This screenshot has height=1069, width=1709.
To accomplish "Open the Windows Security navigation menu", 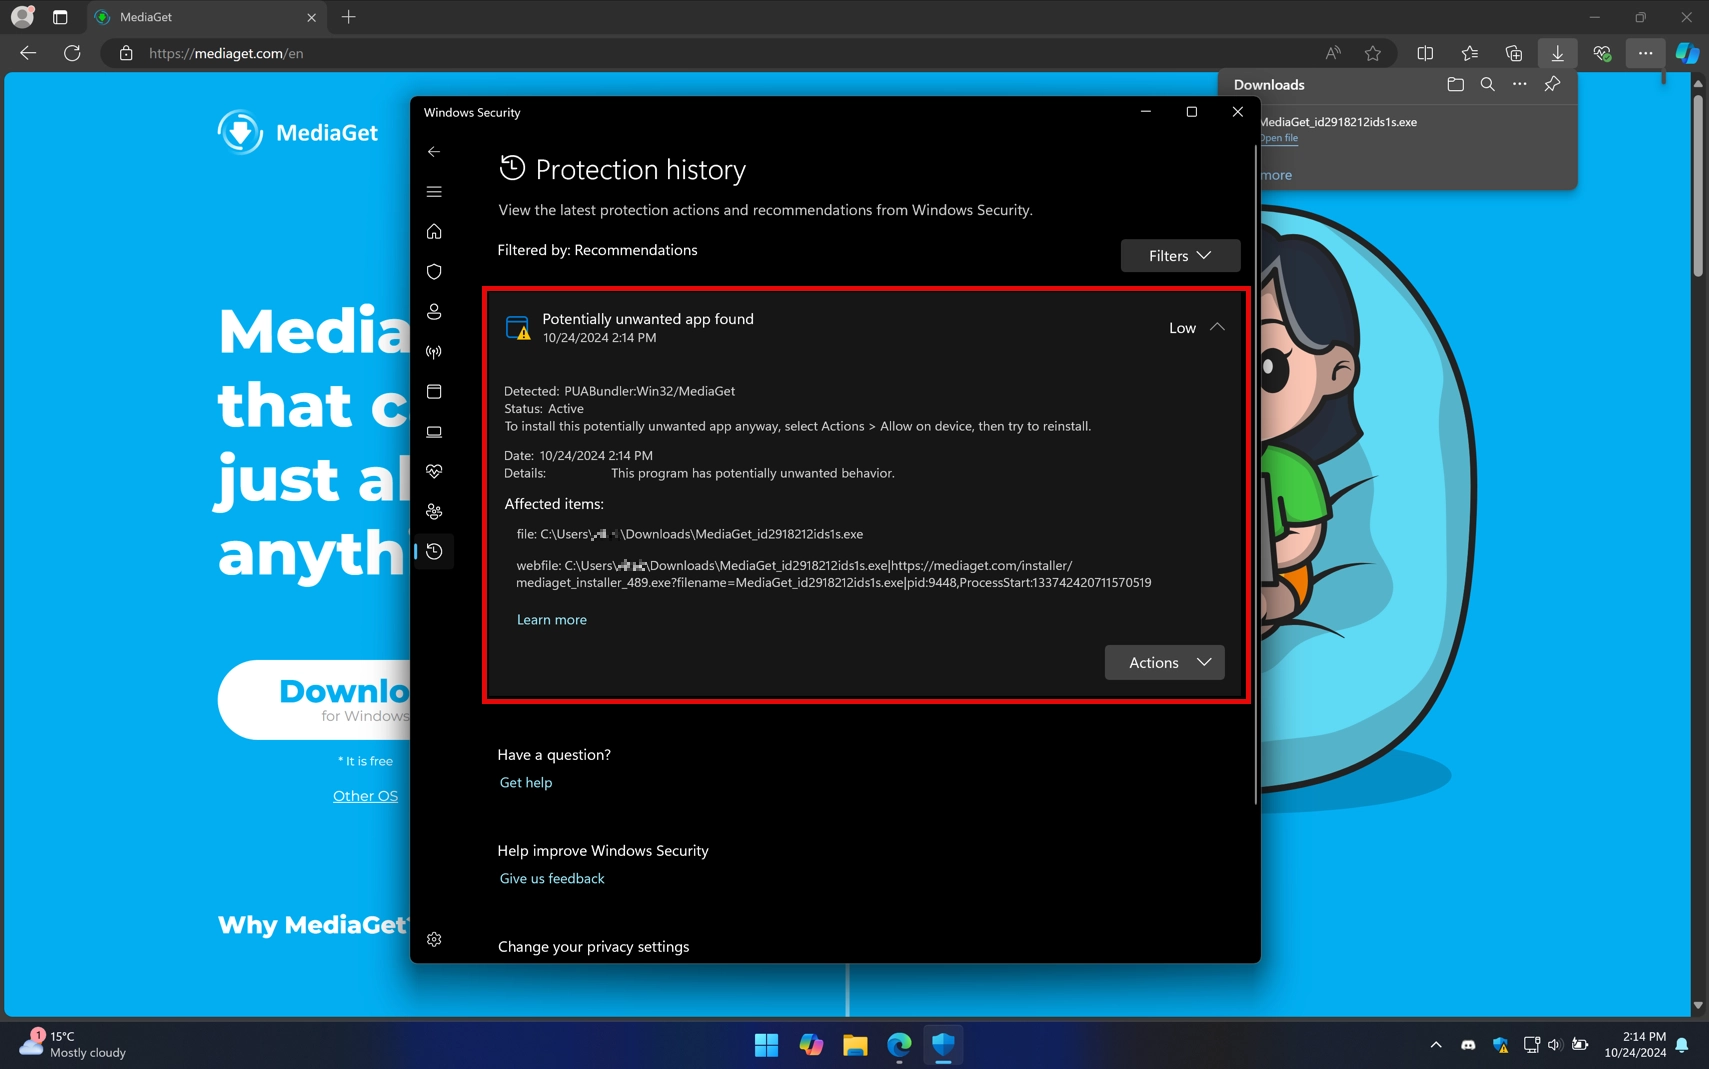I will (x=434, y=191).
